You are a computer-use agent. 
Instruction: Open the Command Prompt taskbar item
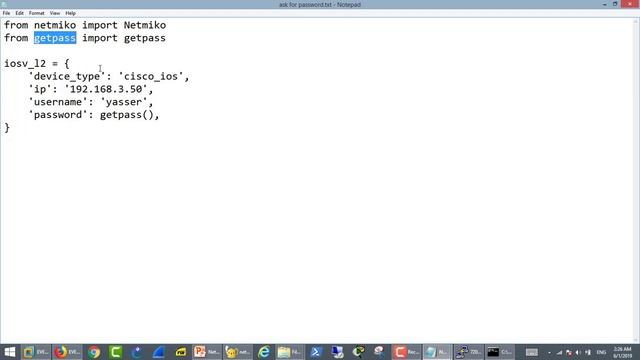coord(500,352)
